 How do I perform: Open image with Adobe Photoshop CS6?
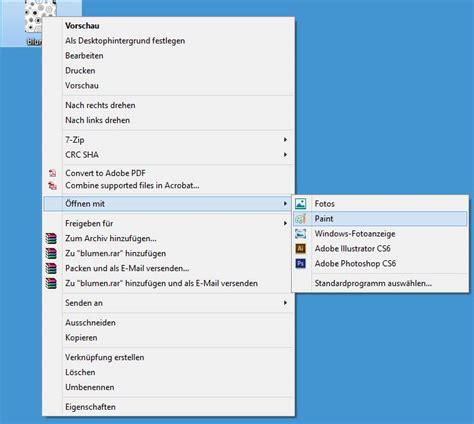[380, 263]
